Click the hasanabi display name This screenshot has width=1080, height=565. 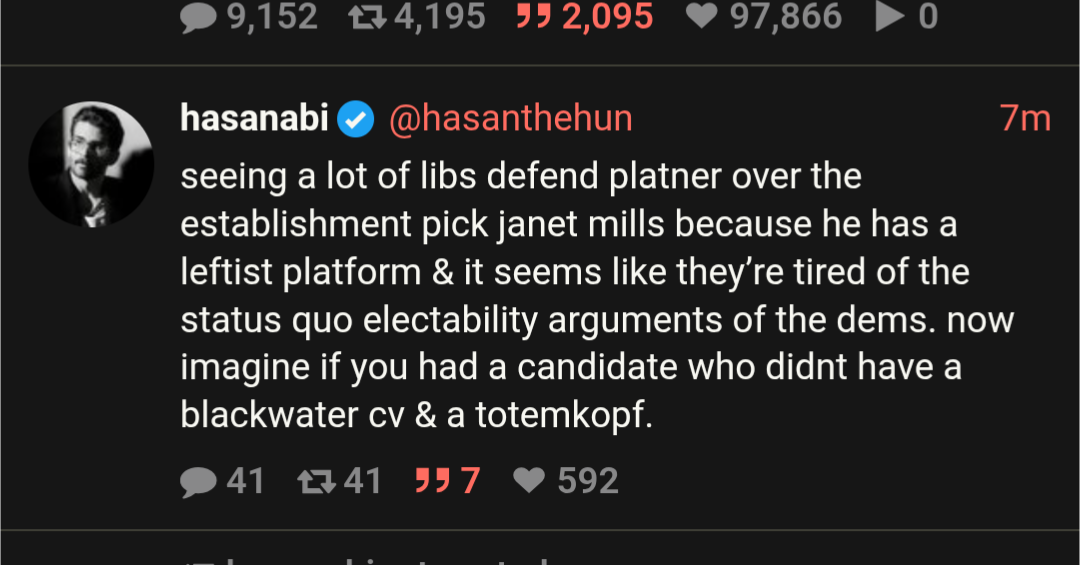click(254, 119)
